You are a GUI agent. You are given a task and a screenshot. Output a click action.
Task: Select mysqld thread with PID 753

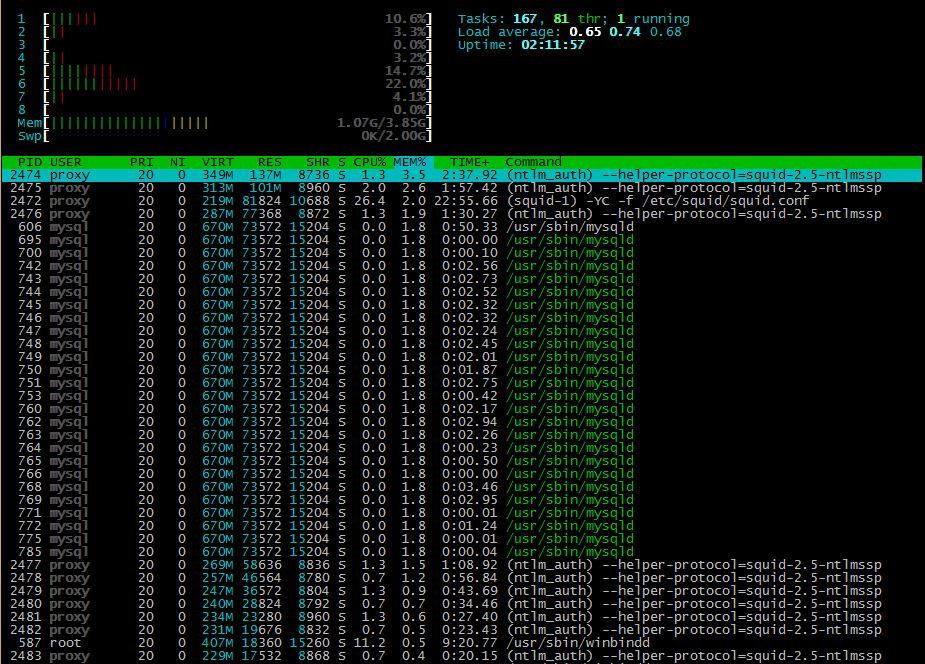click(x=462, y=396)
